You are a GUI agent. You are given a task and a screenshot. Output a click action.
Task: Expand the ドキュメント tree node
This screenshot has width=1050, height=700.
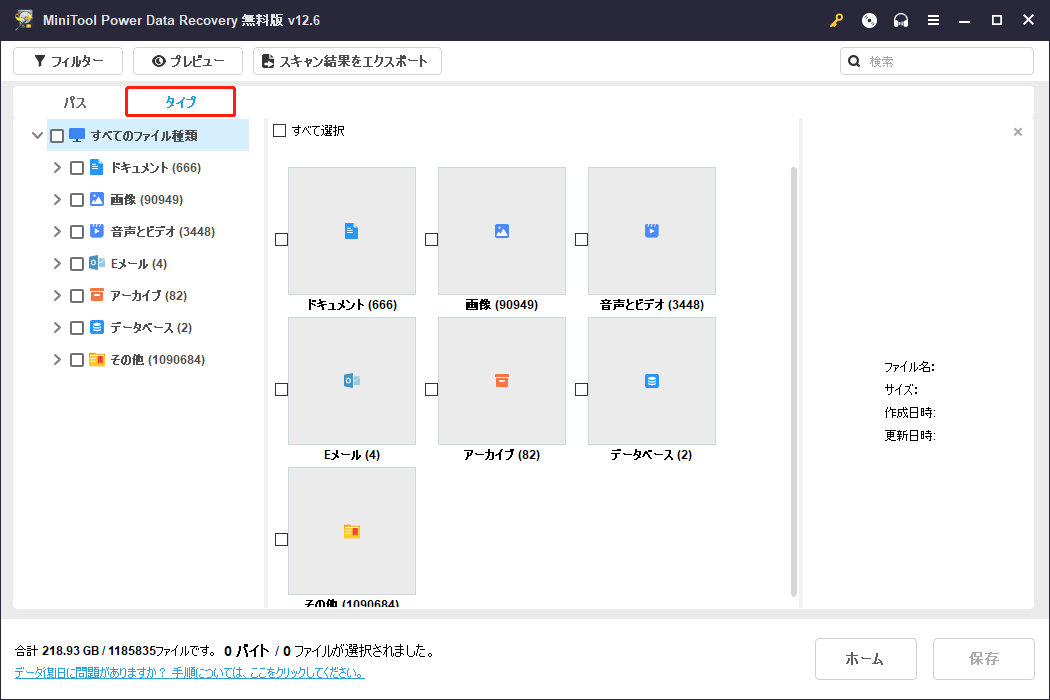click(57, 168)
